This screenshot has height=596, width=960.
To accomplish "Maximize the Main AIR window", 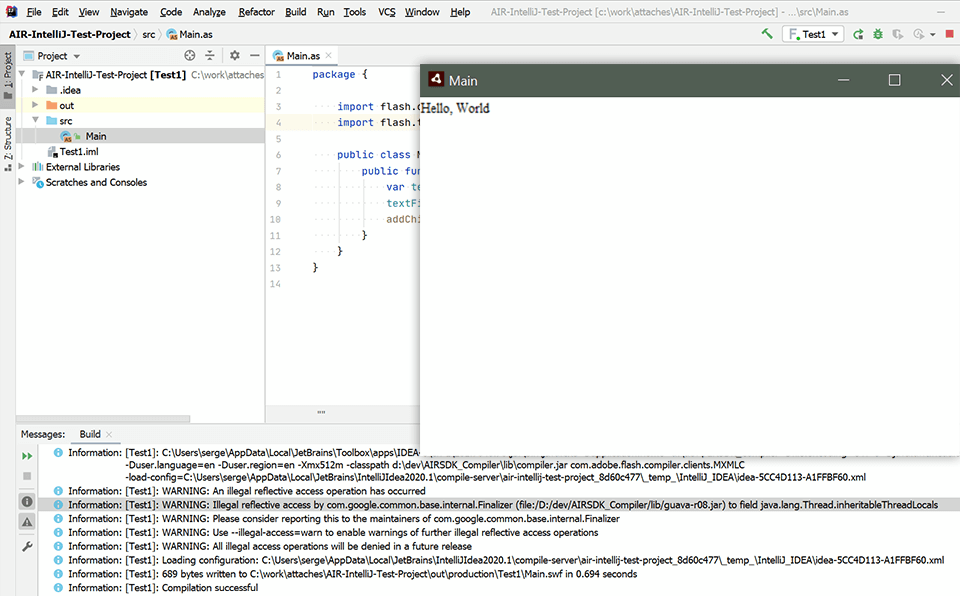I will pyautogui.click(x=894, y=80).
